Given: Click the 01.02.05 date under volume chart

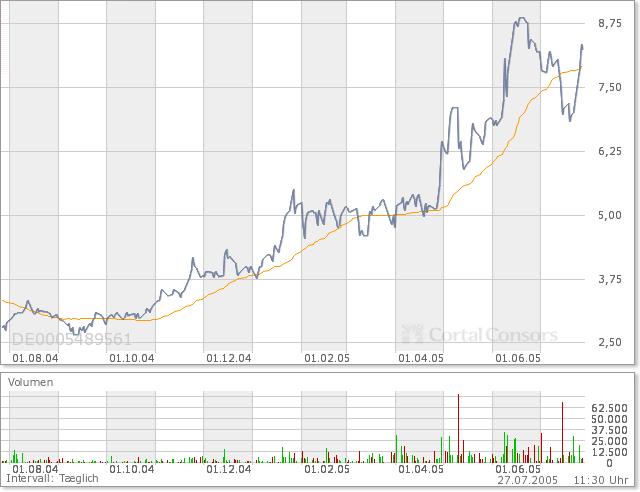Looking at the screenshot, I should [327, 469].
